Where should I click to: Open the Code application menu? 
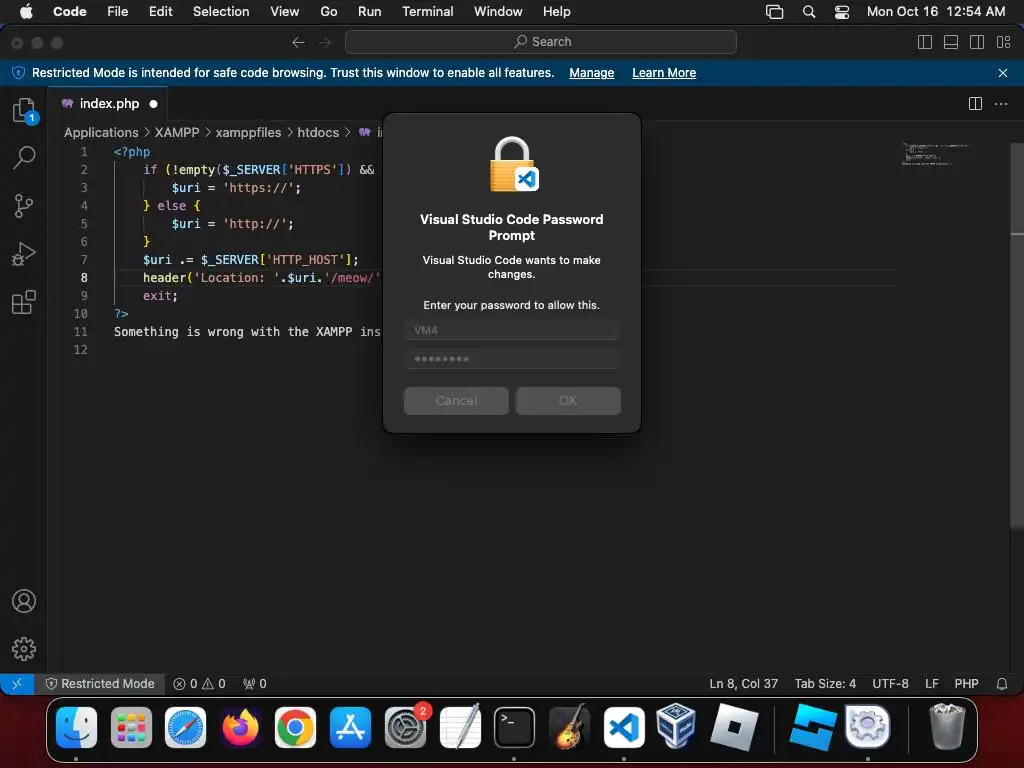tap(70, 12)
